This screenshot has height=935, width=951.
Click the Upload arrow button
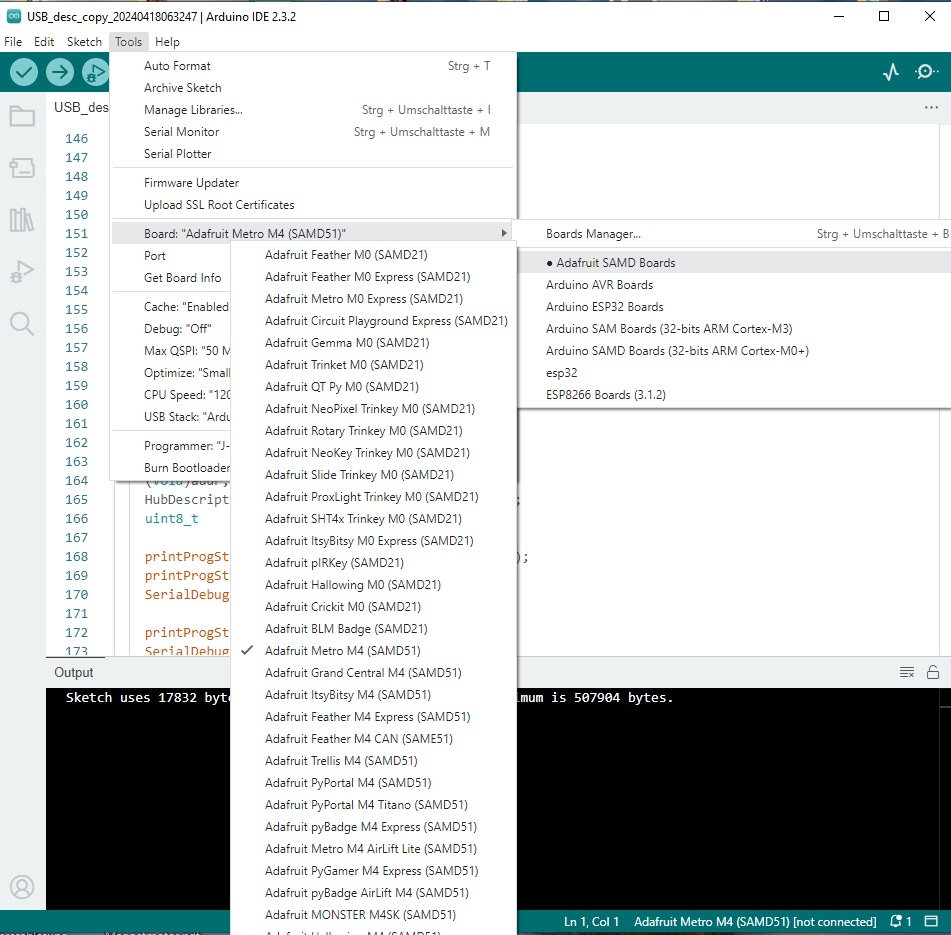click(59, 73)
